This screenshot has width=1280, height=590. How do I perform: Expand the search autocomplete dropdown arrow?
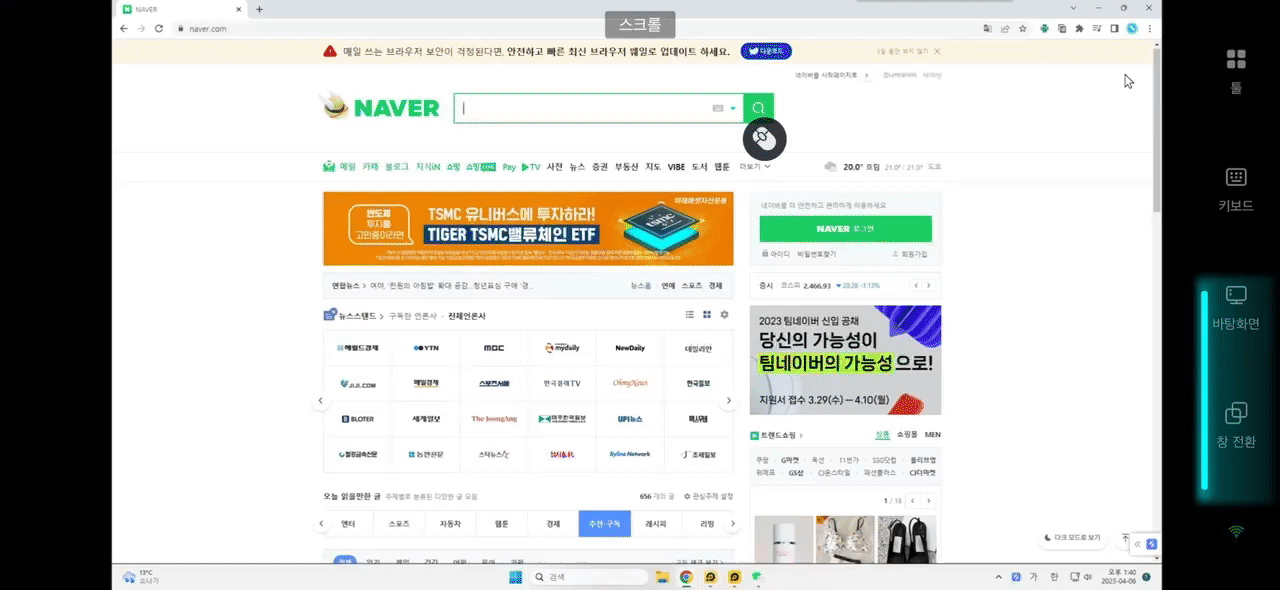click(733, 108)
